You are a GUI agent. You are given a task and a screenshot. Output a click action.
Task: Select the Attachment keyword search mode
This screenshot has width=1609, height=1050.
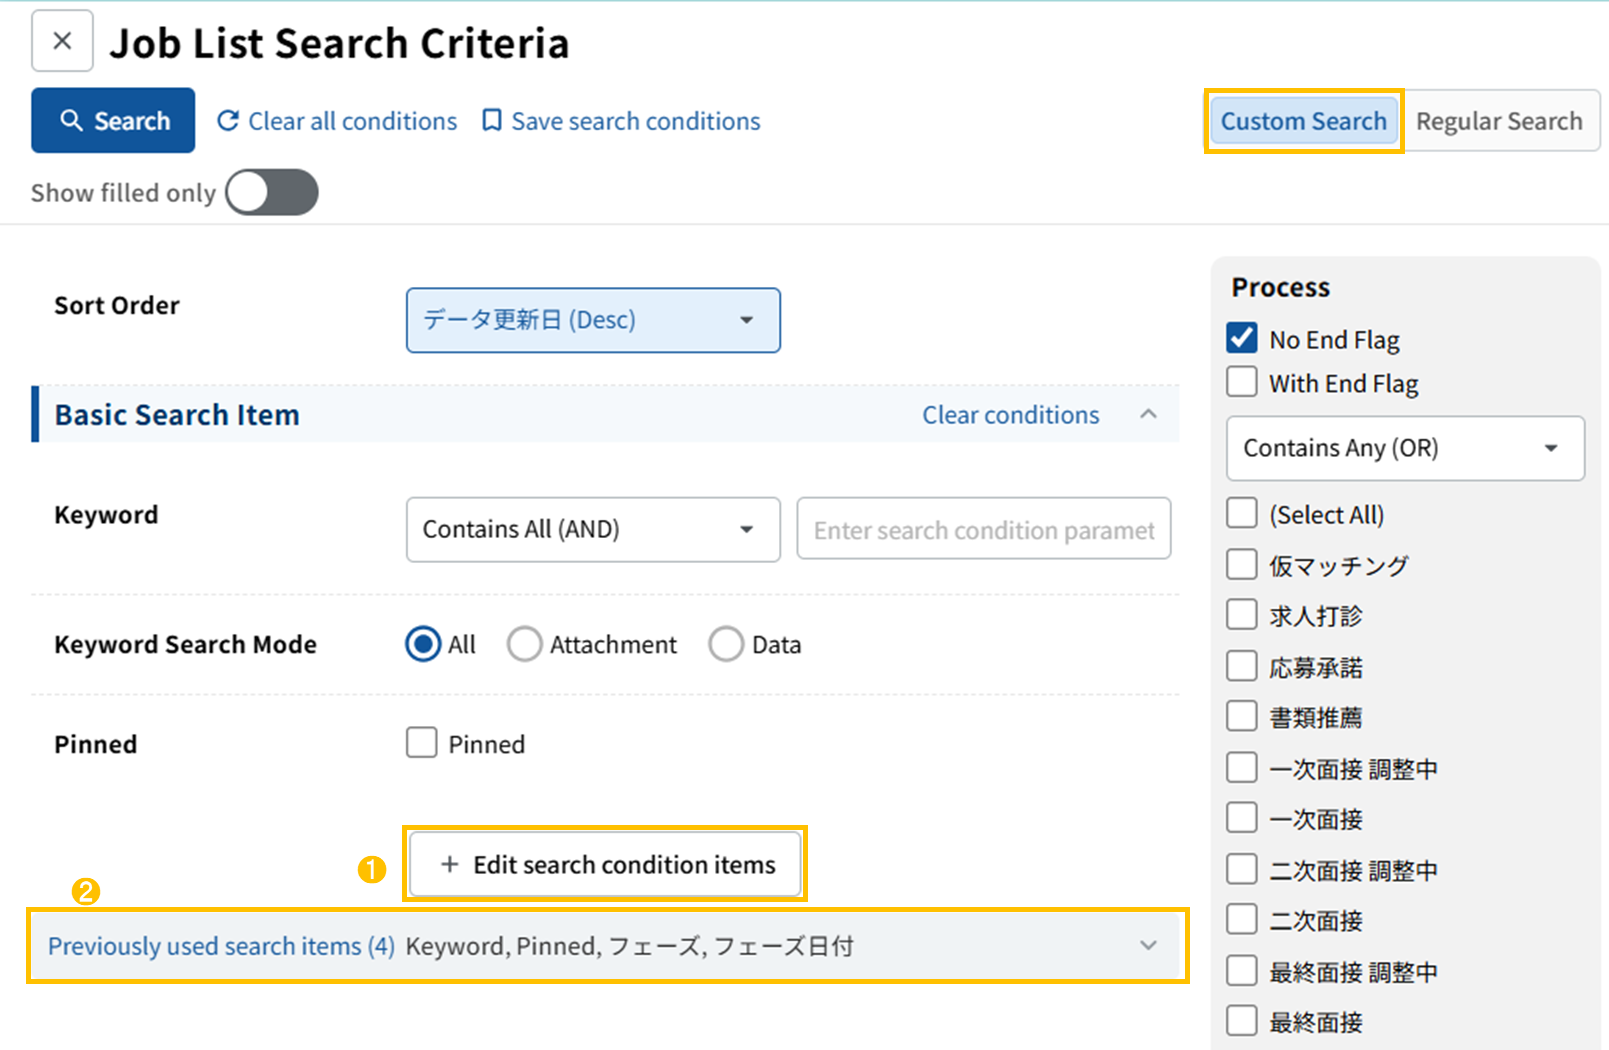click(x=524, y=645)
